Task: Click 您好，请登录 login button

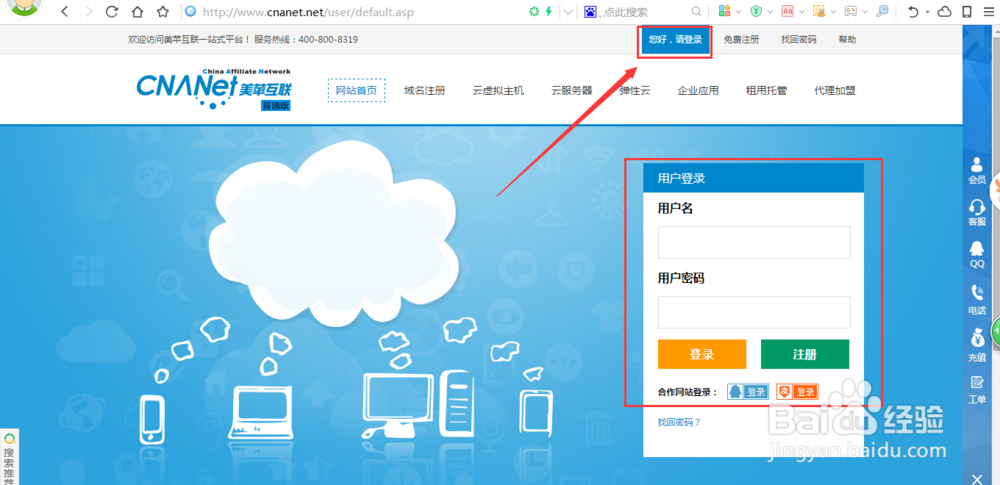Action: point(675,40)
